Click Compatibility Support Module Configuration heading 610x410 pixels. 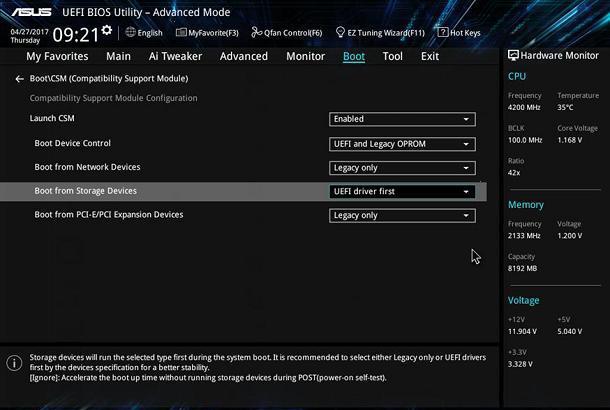click(x=114, y=98)
